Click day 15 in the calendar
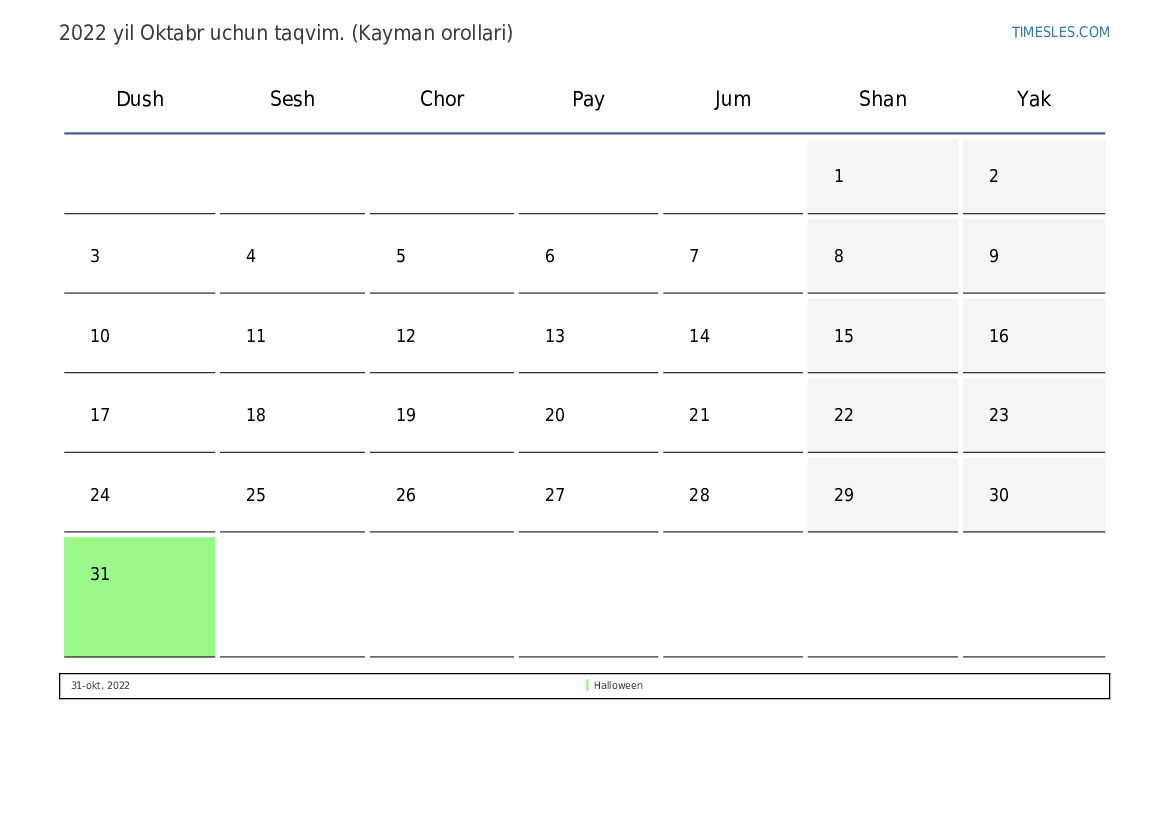The height and width of the screenshot is (827, 1169). click(x=883, y=336)
